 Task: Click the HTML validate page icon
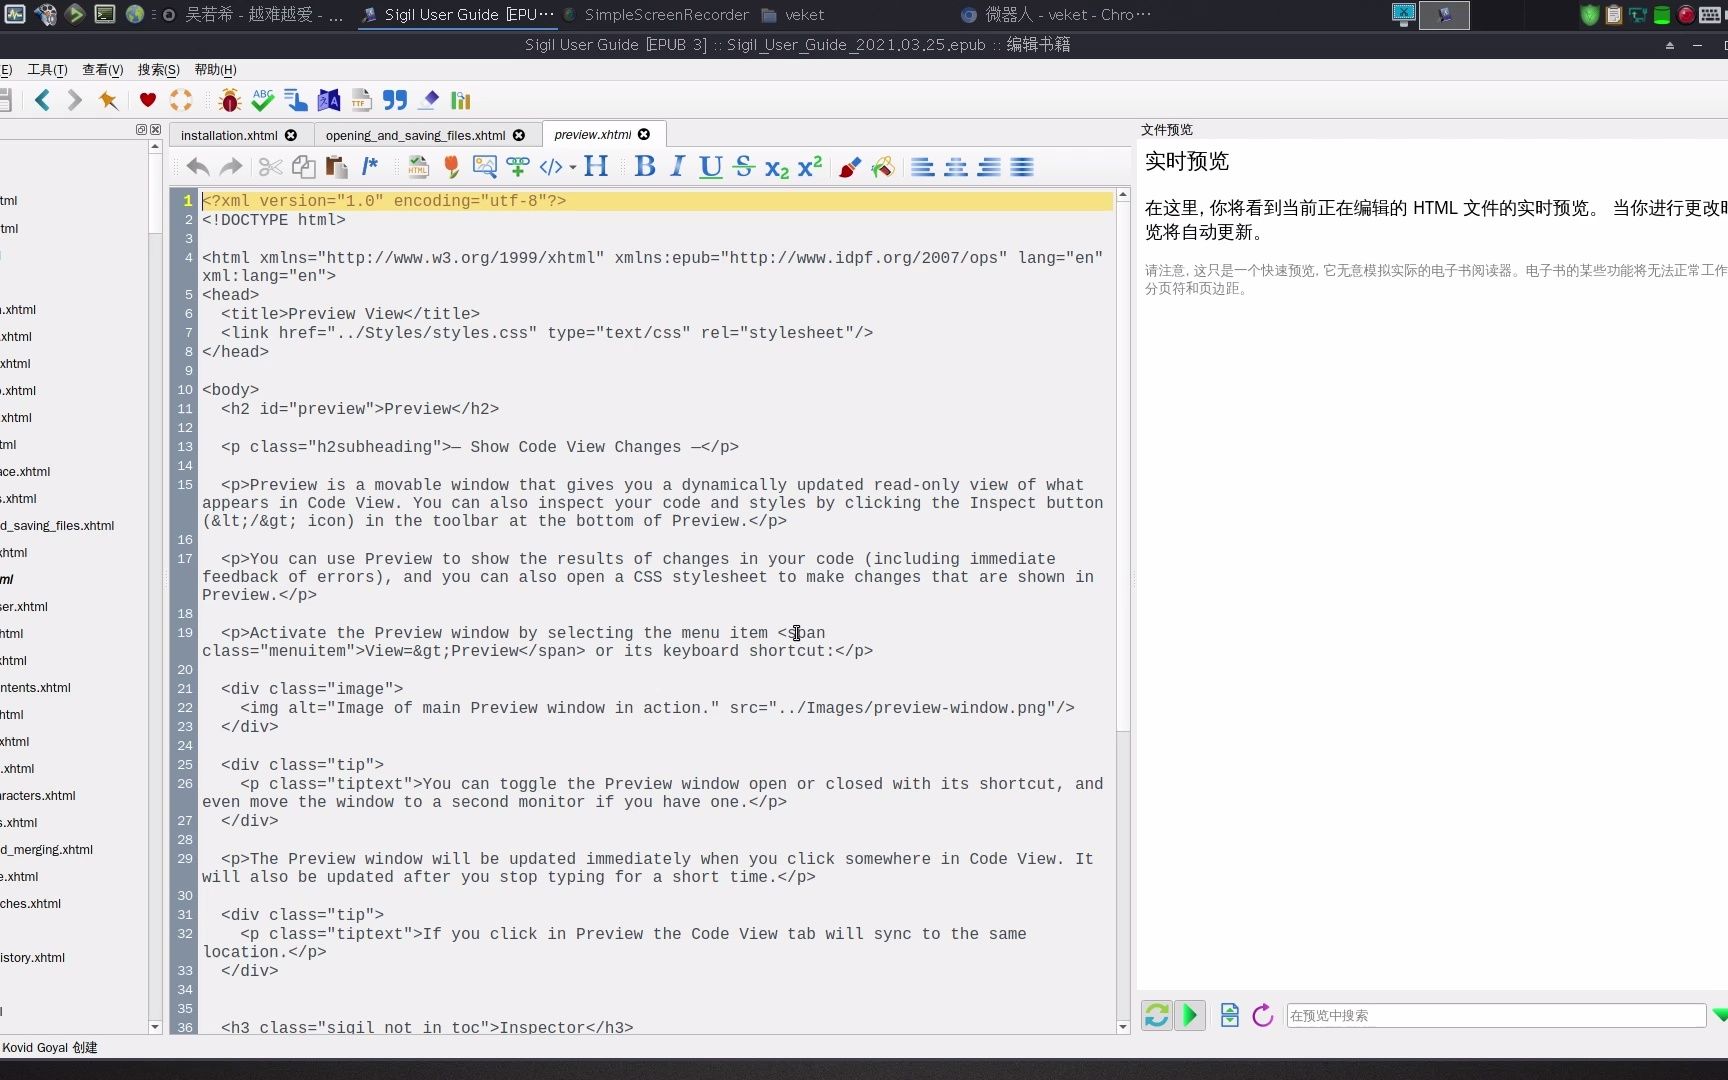[x=418, y=167]
